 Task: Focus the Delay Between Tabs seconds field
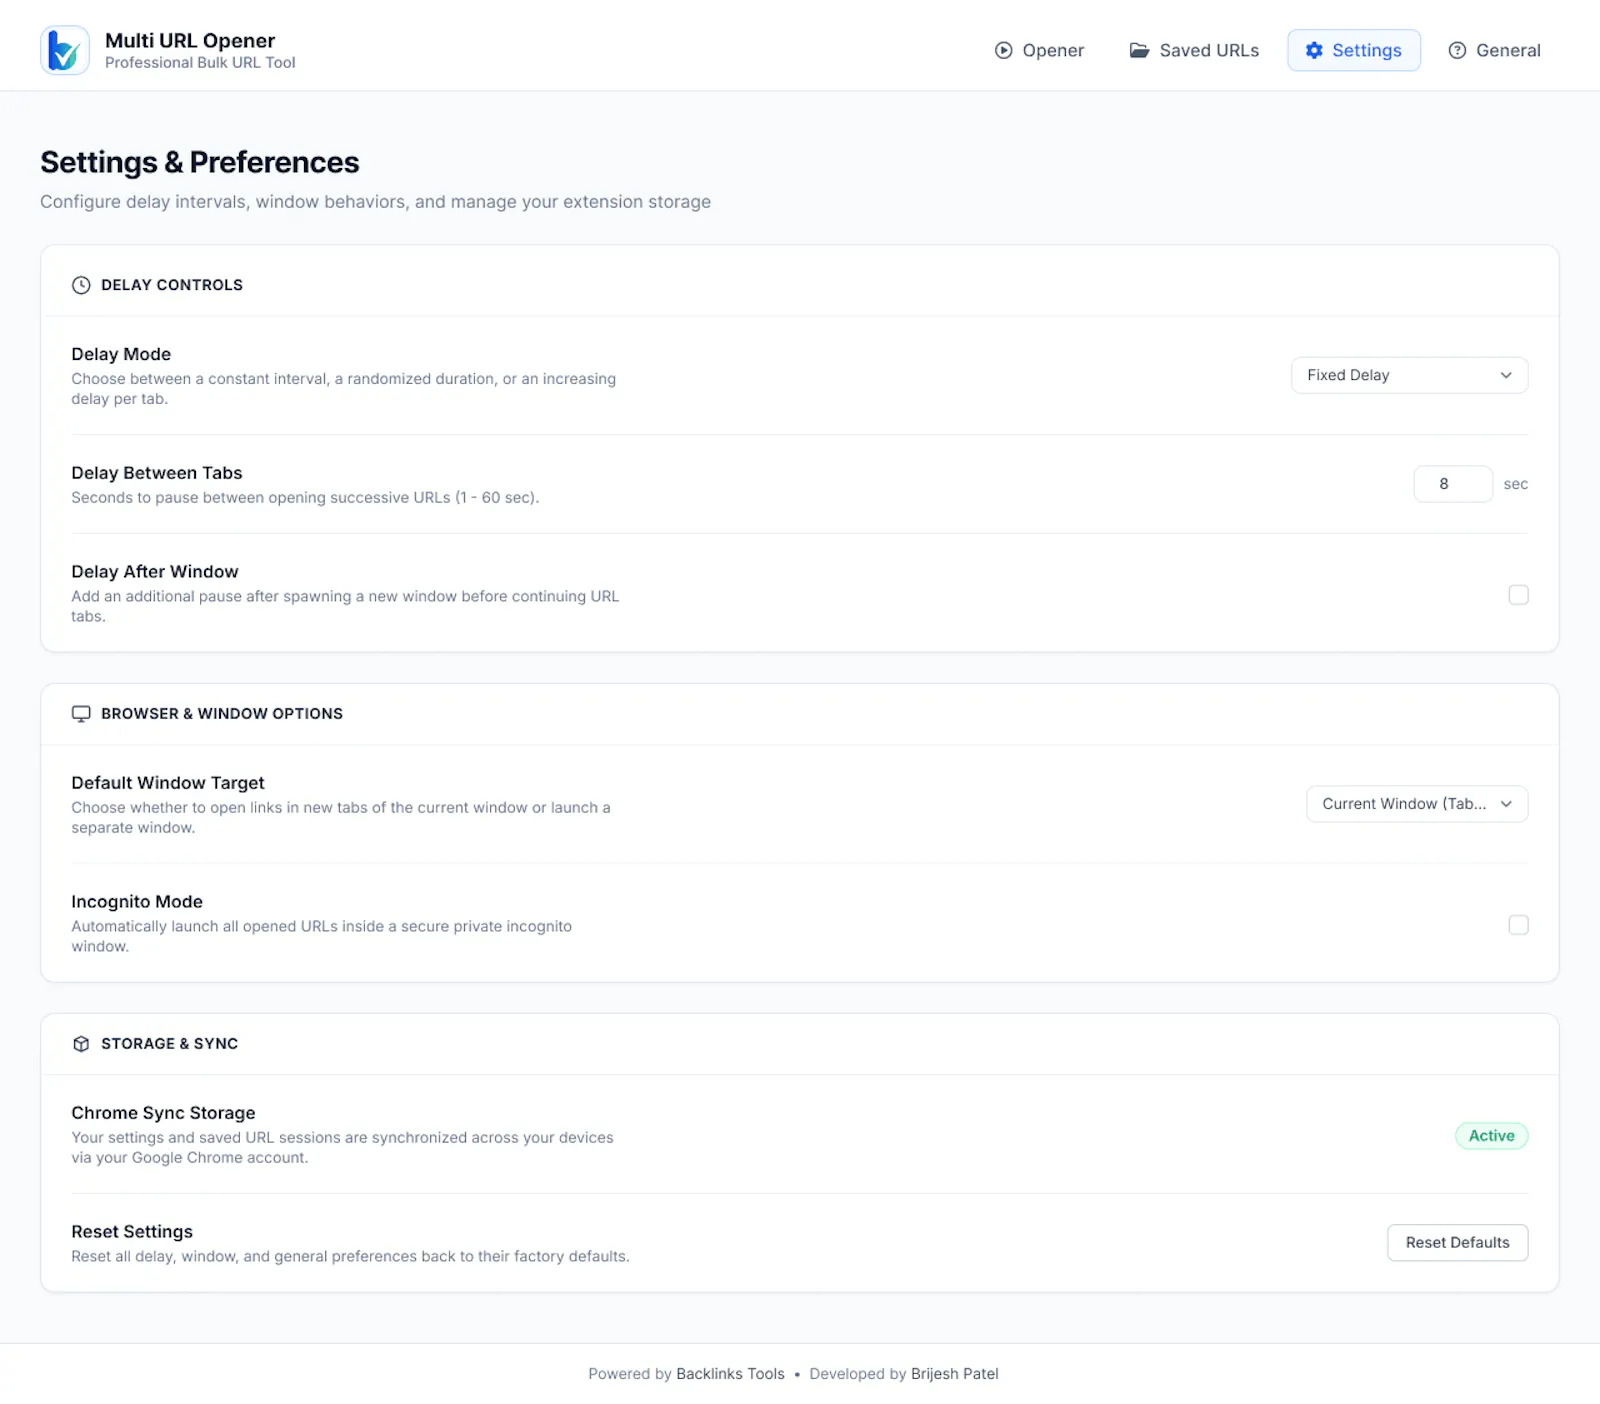tap(1452, 484)
